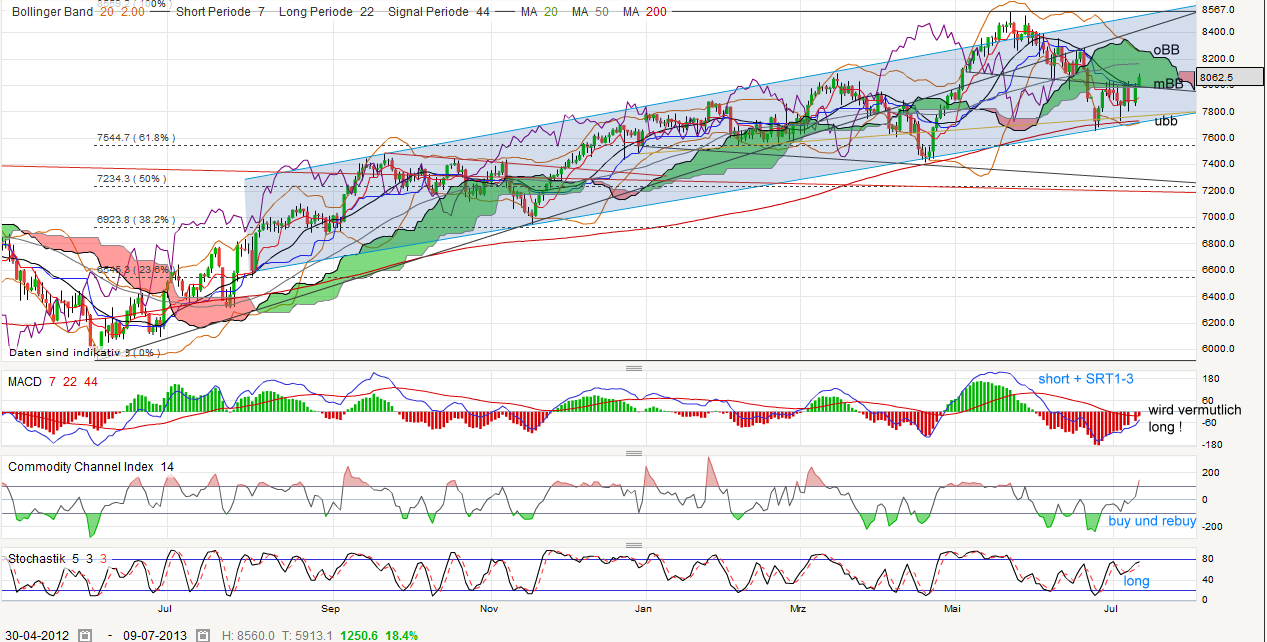Click the Mrz label on time axis

pos(797,607)
